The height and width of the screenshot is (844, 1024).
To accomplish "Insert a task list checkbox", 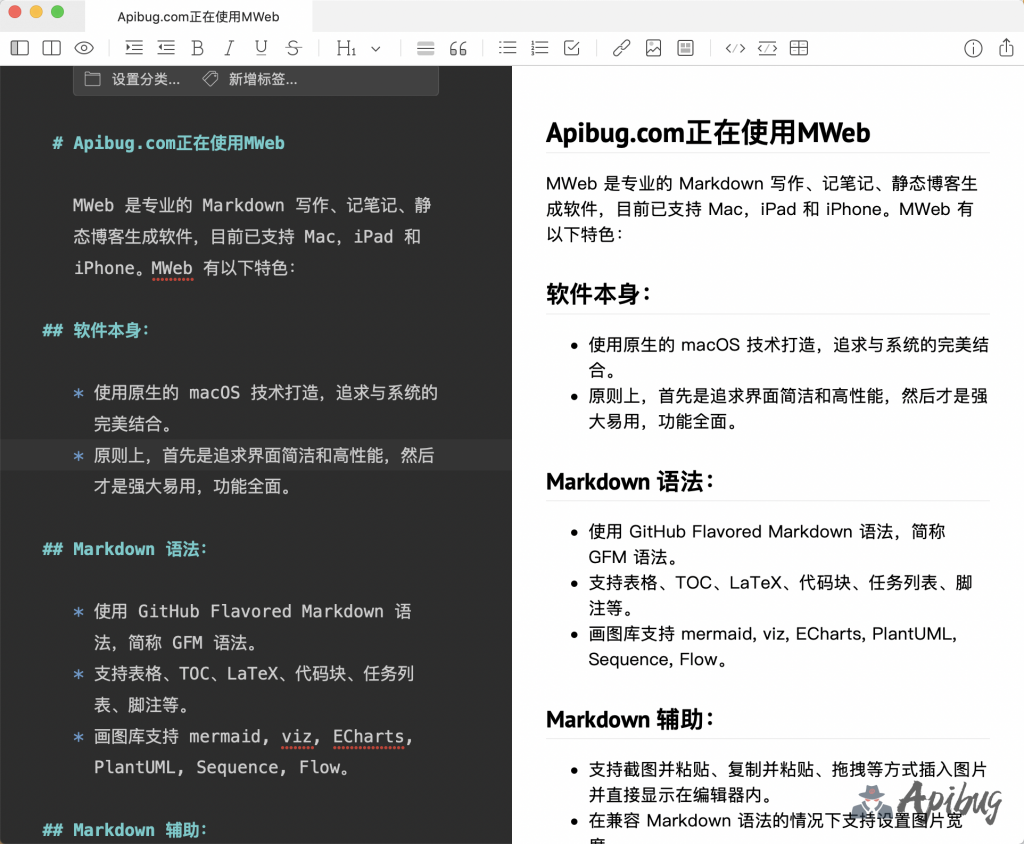I will [x=572, y=48].
